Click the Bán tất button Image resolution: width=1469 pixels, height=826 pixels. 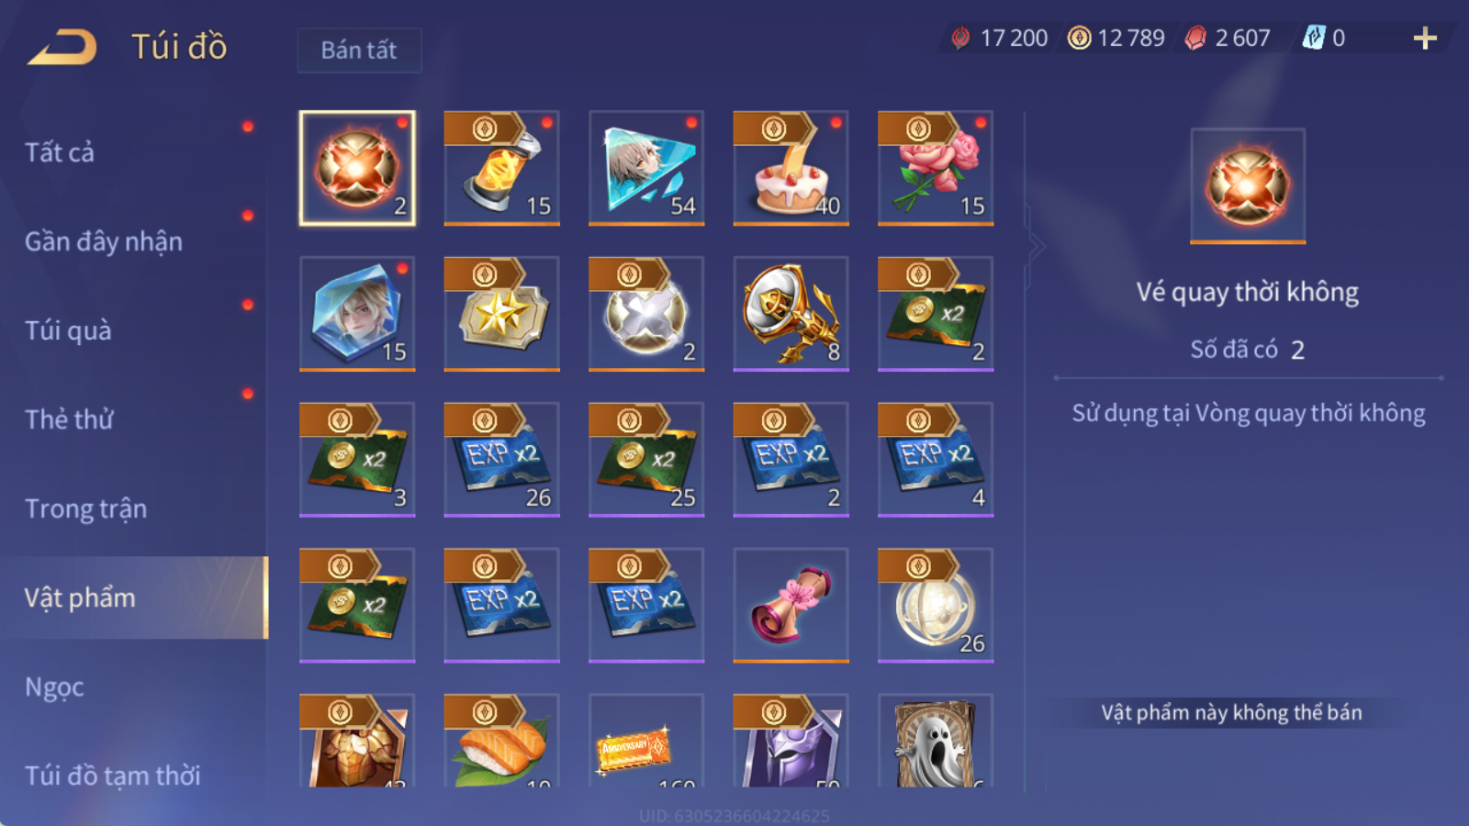(x=359, y=50)
